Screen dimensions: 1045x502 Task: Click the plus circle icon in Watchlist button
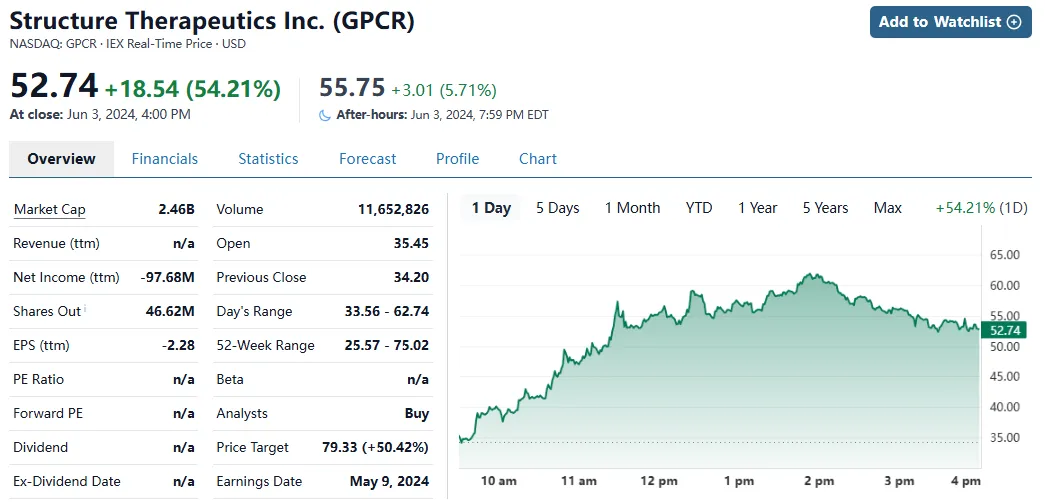pyautogui.click(x=1014, y=22)
